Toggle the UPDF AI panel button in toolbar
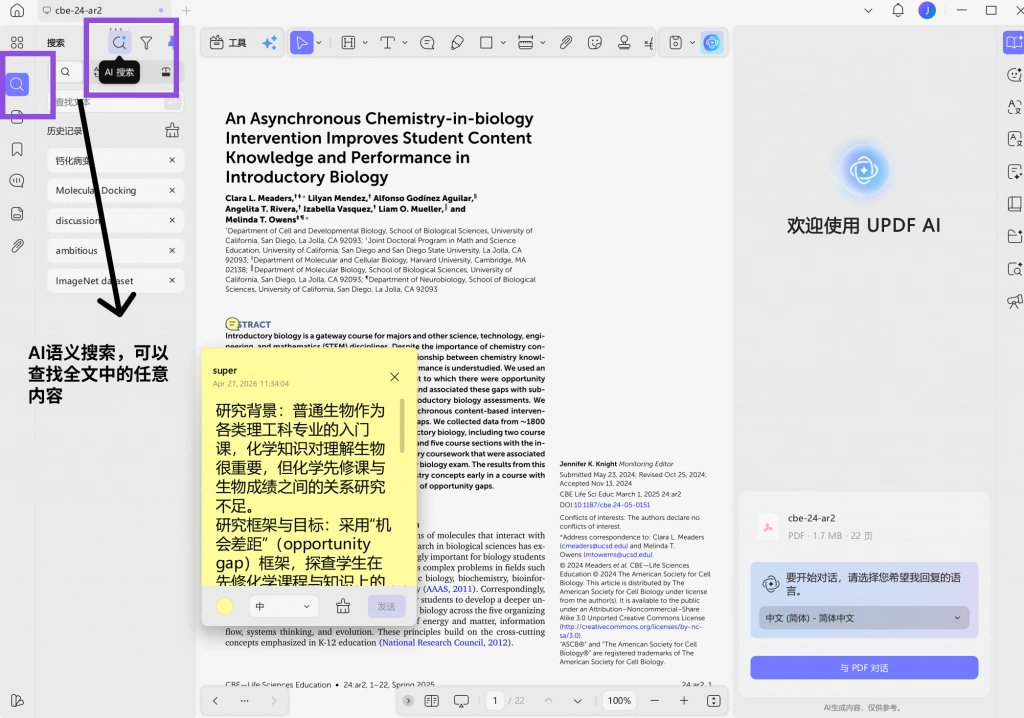 712,43
